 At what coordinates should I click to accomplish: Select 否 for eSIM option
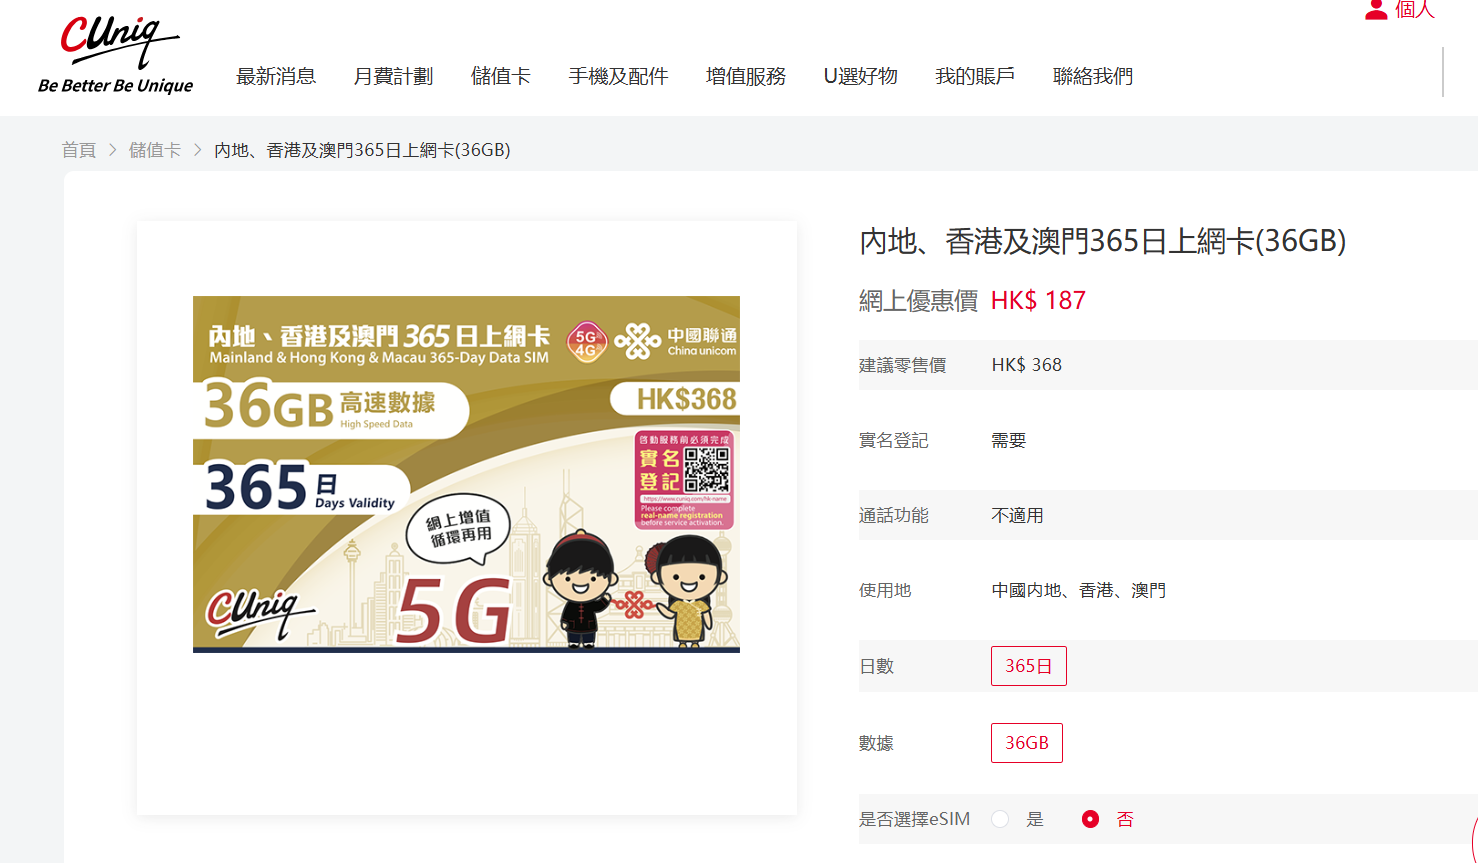pyautogui.click(x=1090, y=819)
